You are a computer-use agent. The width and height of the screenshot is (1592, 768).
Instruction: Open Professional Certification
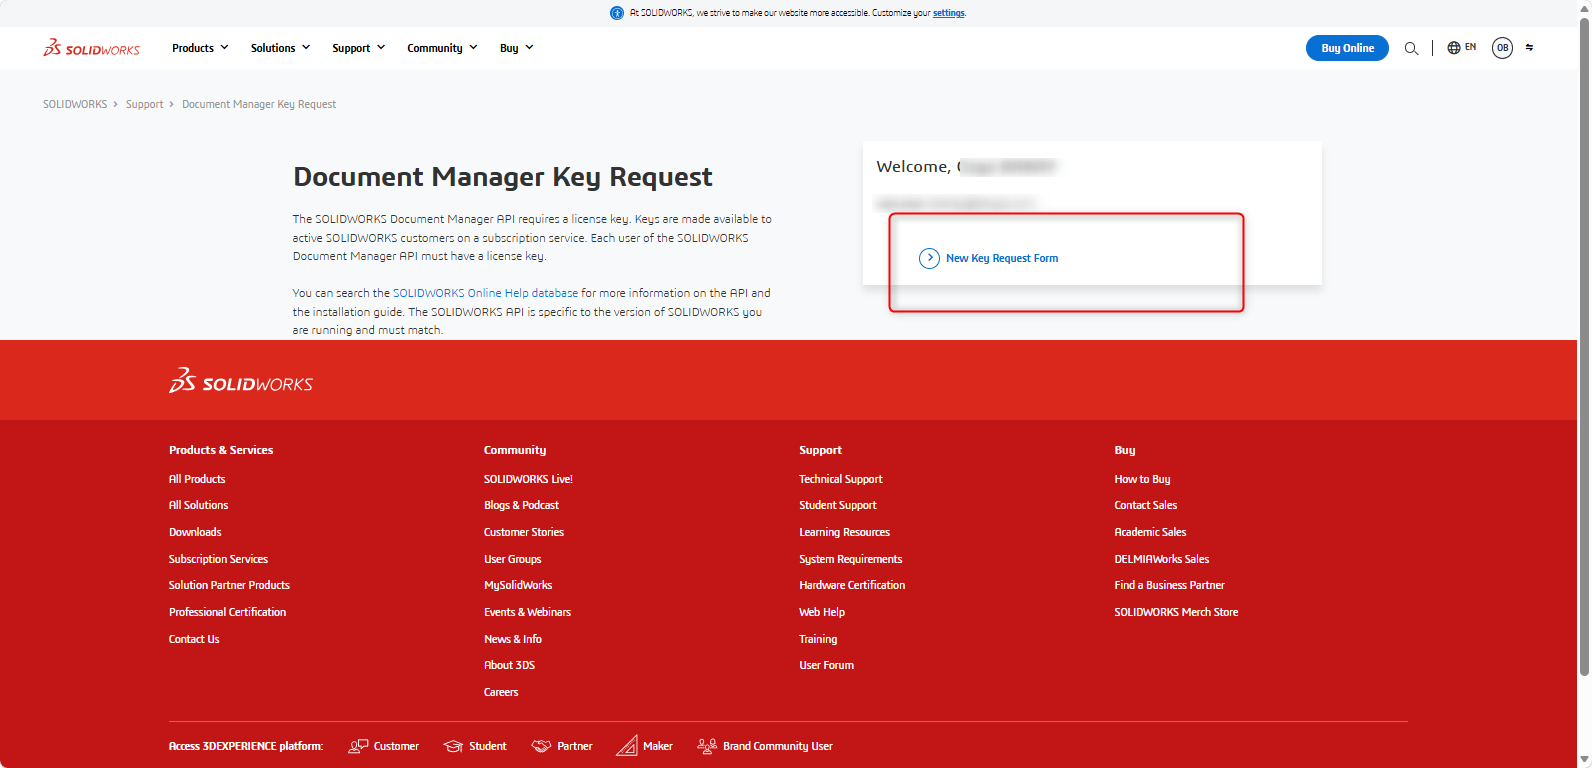pyautogui.click(x=227, y=612)
